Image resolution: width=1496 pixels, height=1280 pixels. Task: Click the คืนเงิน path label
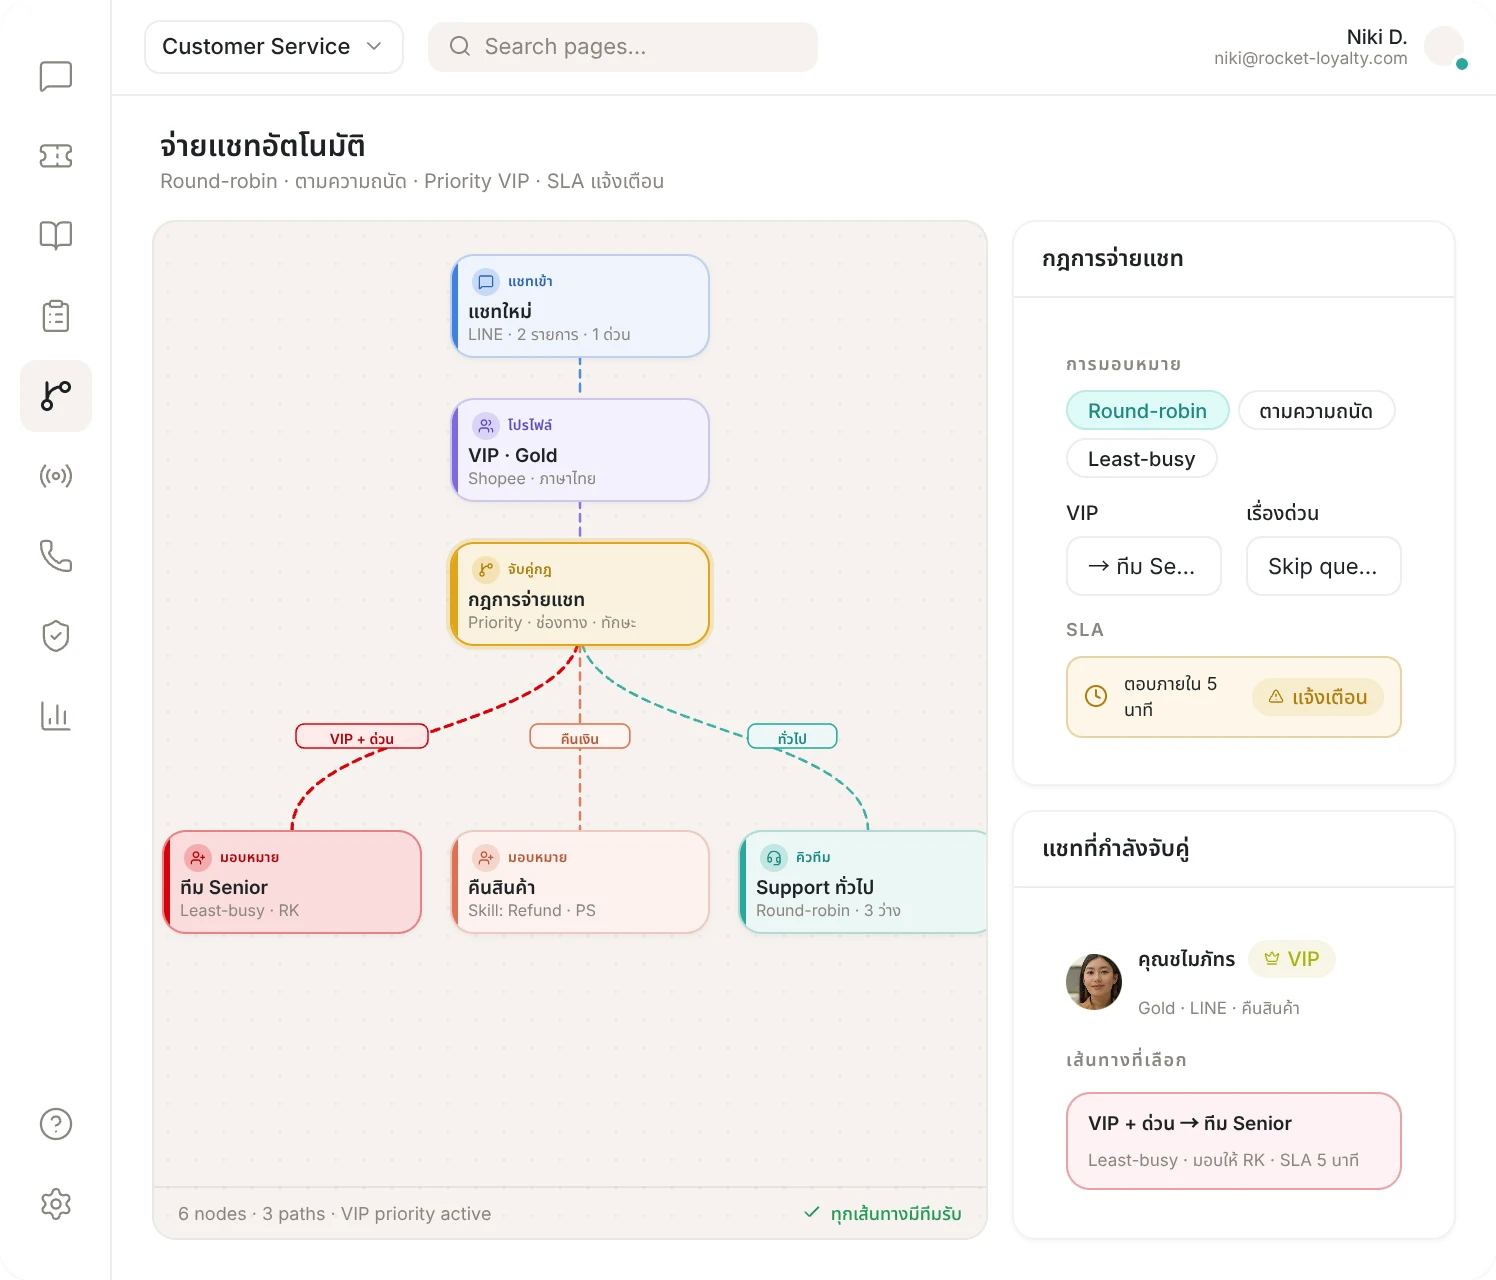click(x=580, y=737)
